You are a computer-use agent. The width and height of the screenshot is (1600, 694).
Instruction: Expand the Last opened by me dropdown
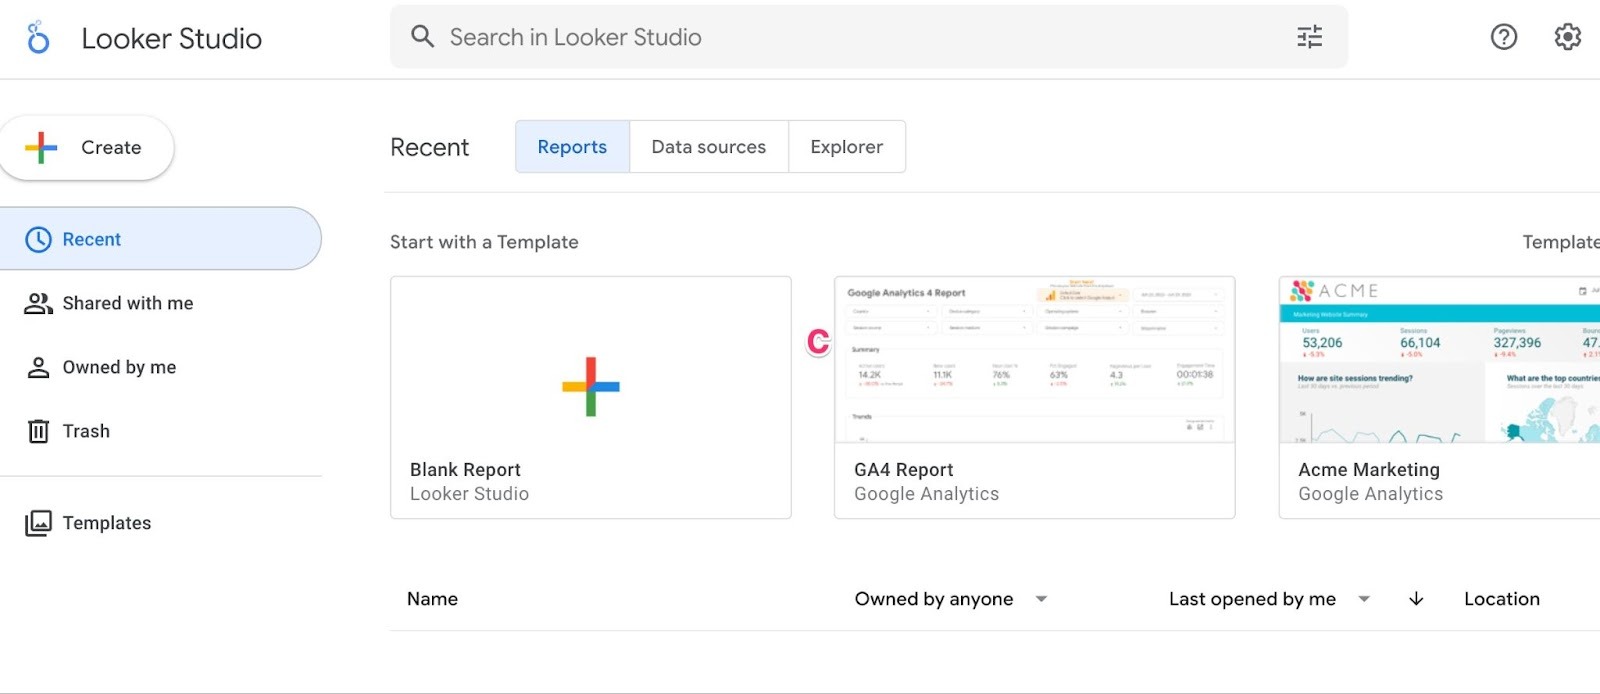[1270, 599]
